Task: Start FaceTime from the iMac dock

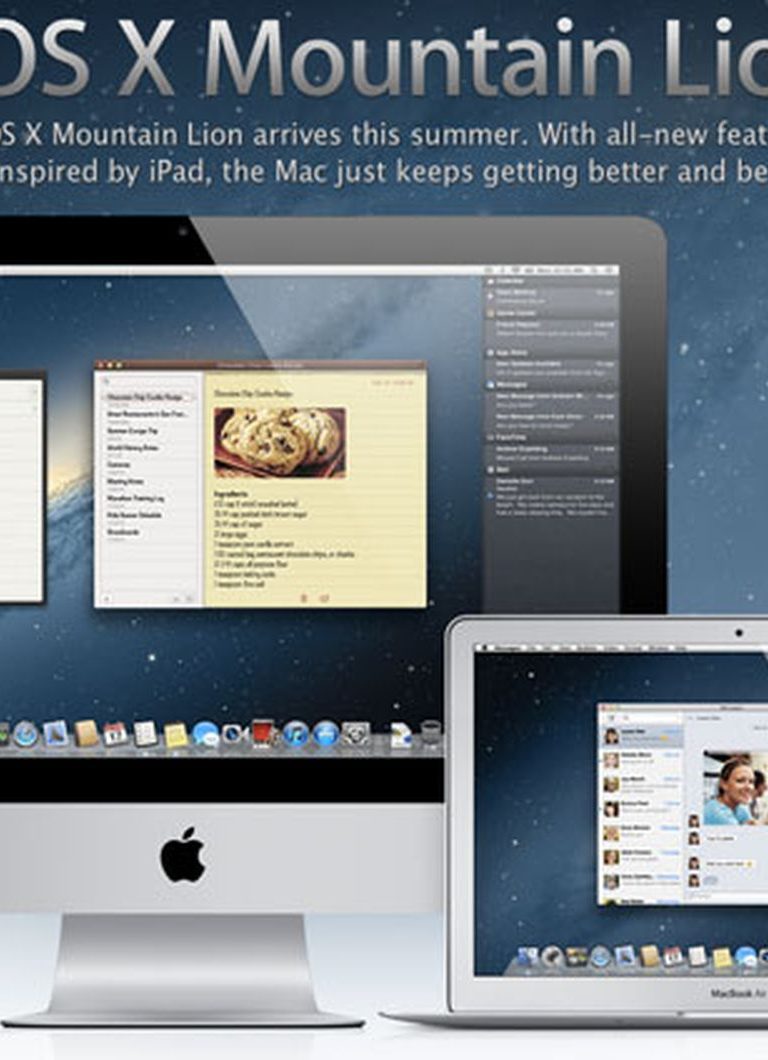Action: (234, 733)
